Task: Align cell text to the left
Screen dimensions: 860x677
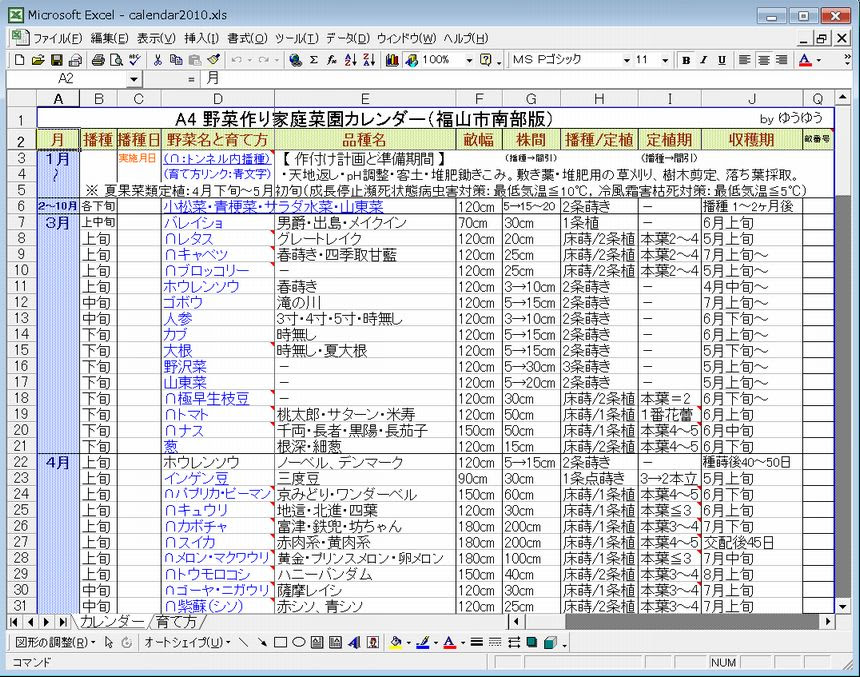Action: click(x=744, y=60)
